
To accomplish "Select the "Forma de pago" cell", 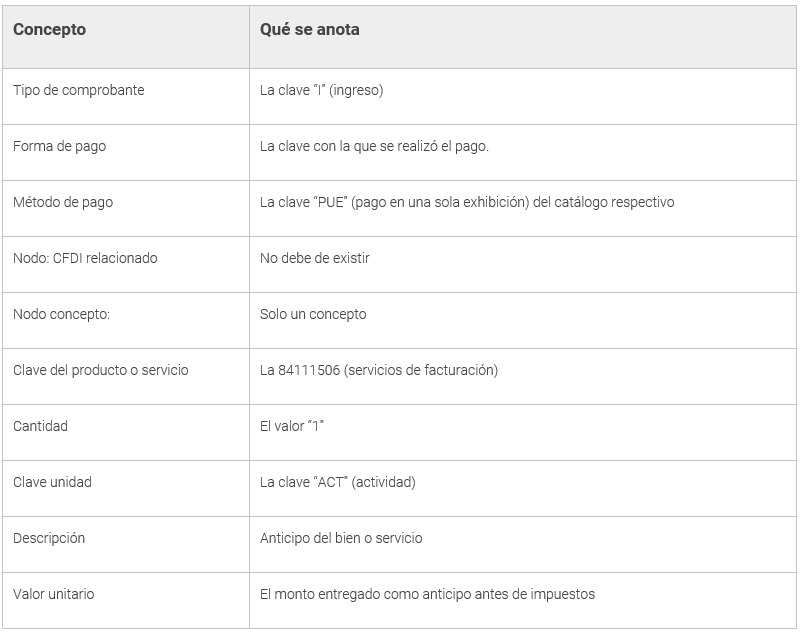I will pyautogui.click(x=59, y=146).
